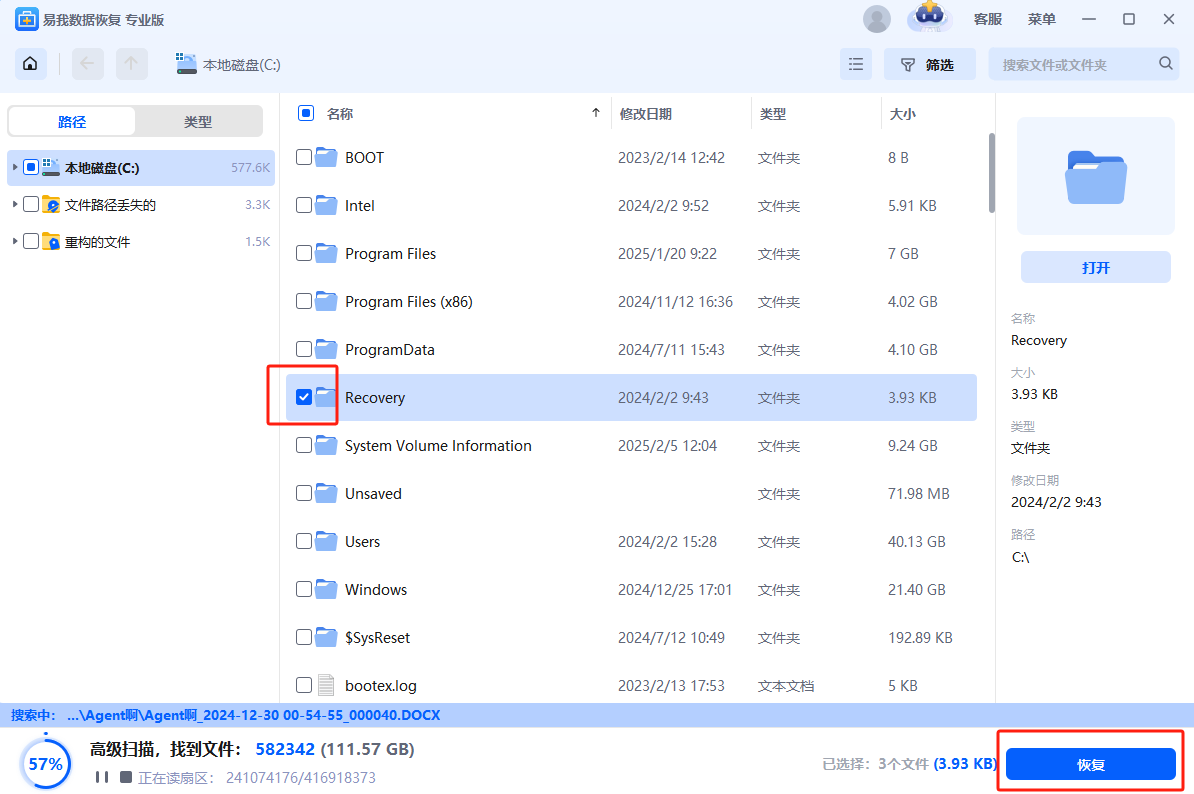Select the System Volume Information row name
Image resolution: width=1194 pixels, height=794 pixels.
click(x=438, y=445)
